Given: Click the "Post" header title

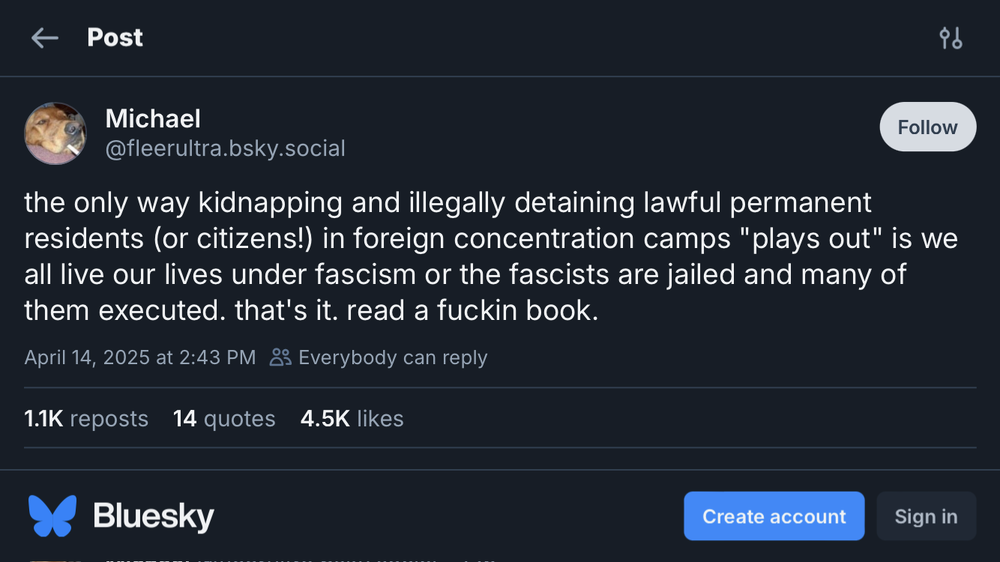Looking at the screenshot, I should click(115, 38).
